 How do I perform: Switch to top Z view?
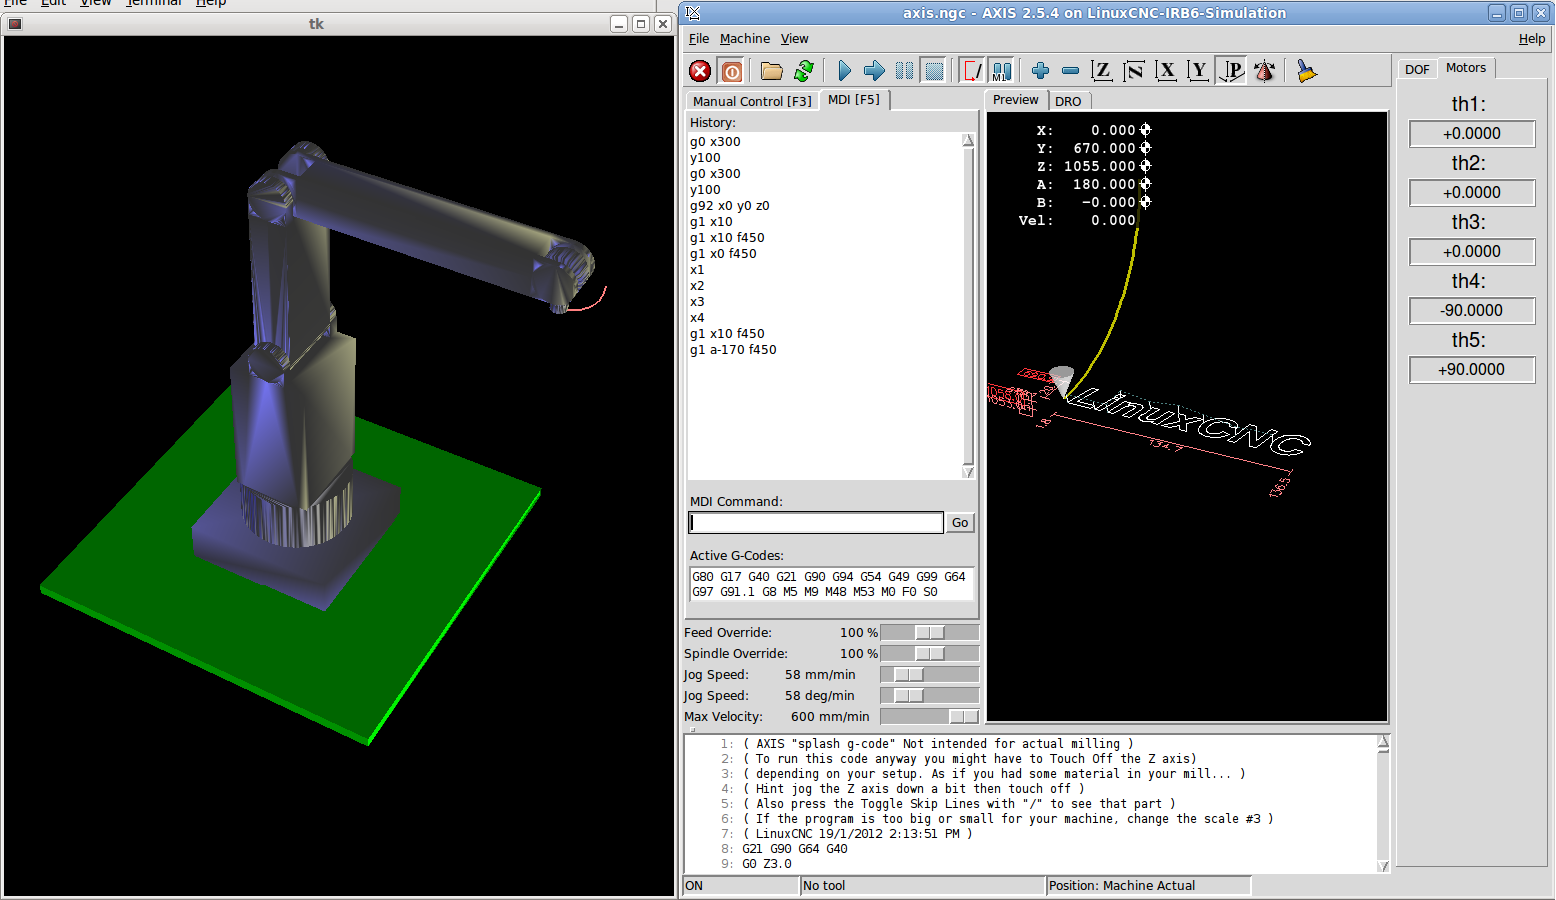pos(1102,71)
